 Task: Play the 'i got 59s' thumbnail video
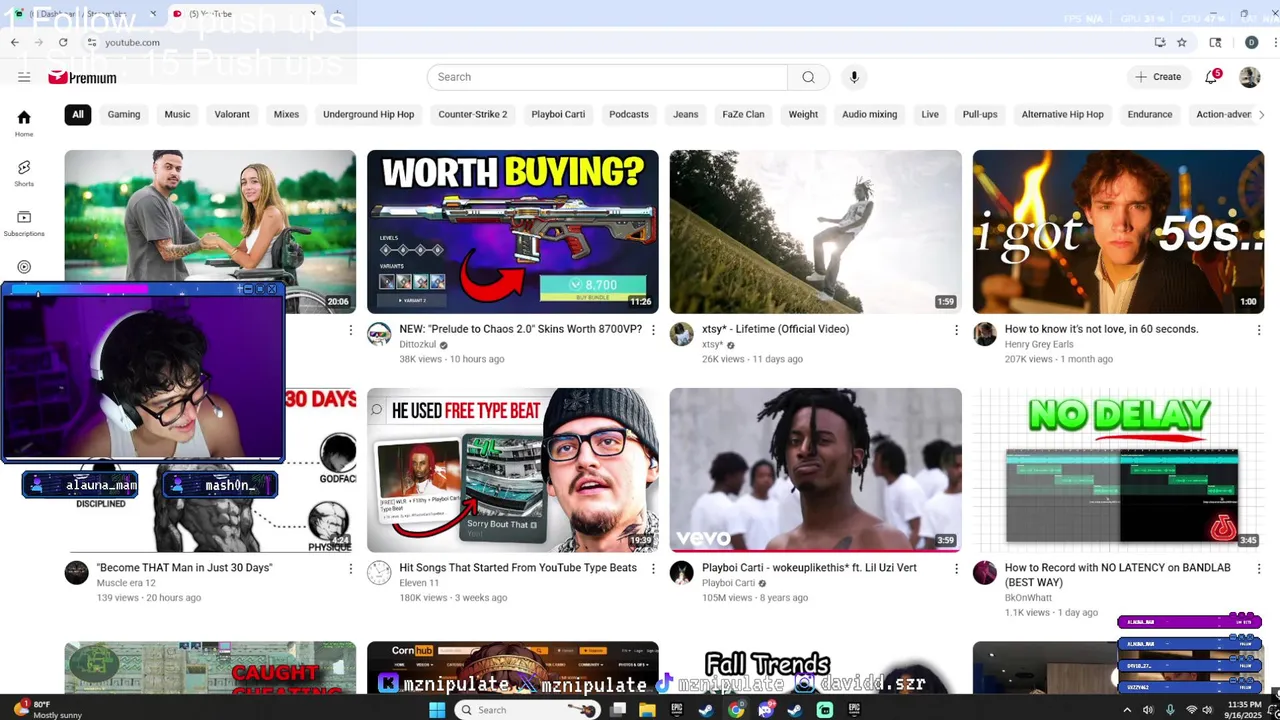coord(1118,232)
